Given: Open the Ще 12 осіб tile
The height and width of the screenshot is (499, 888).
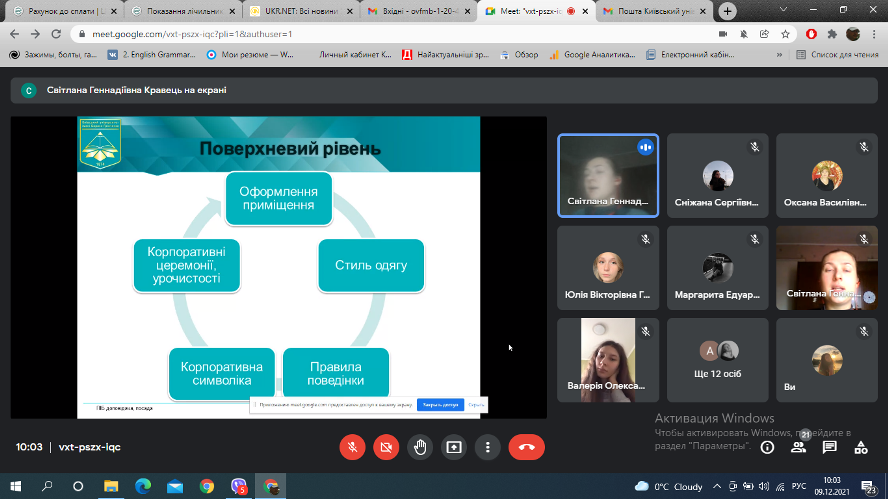Looking at the screenshot, I should (718, 360).
